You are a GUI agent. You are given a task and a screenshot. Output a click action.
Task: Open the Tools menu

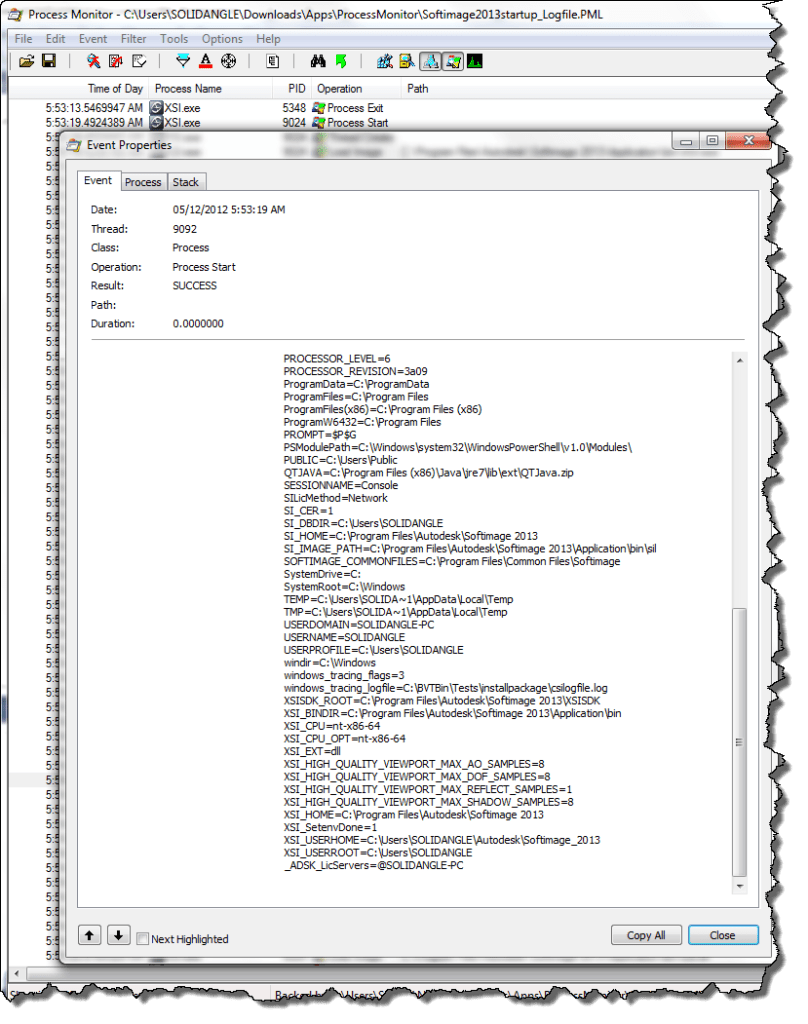(174, 39)
